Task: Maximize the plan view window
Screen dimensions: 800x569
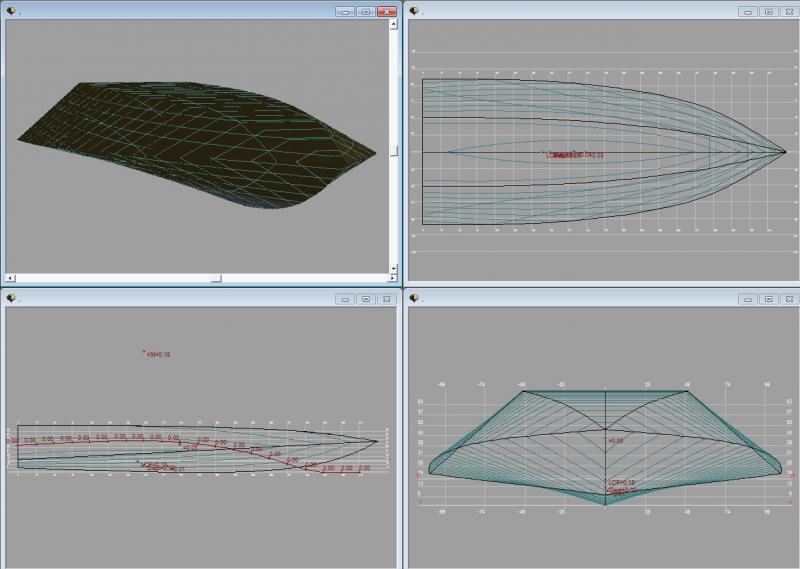Action: click(x=768, y=11)
